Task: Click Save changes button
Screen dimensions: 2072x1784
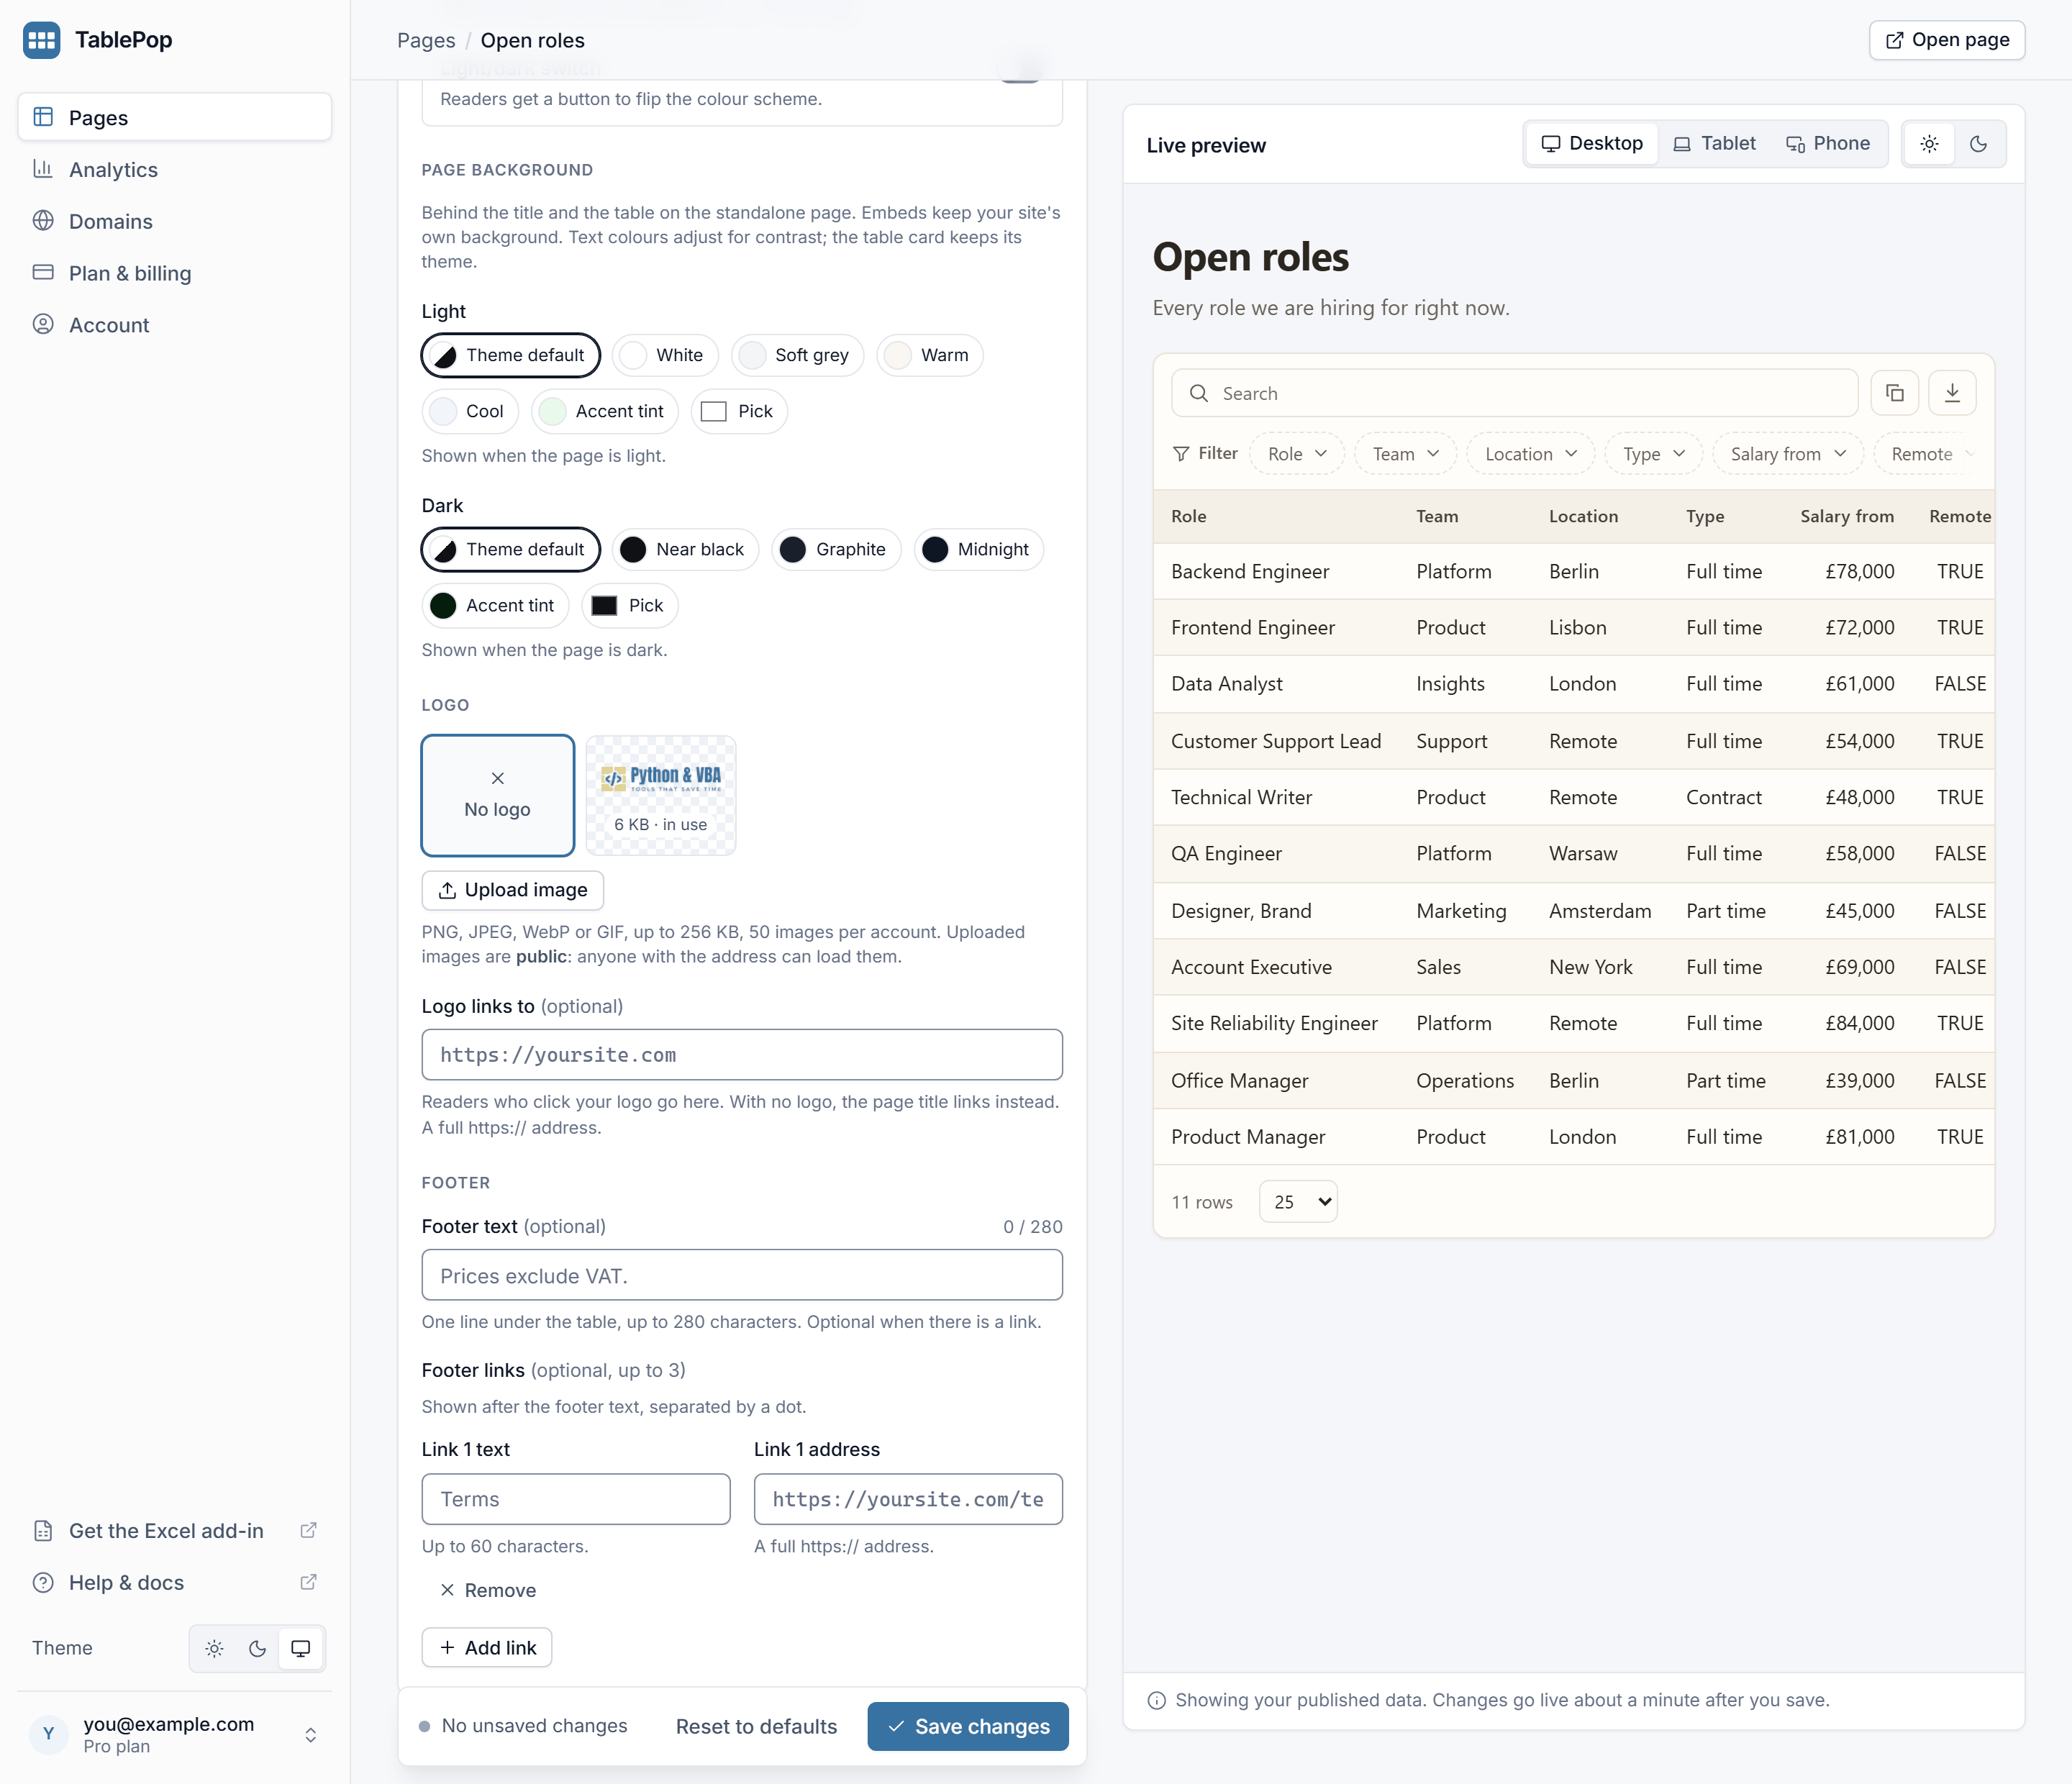Action: click(x=968, y=1726)
